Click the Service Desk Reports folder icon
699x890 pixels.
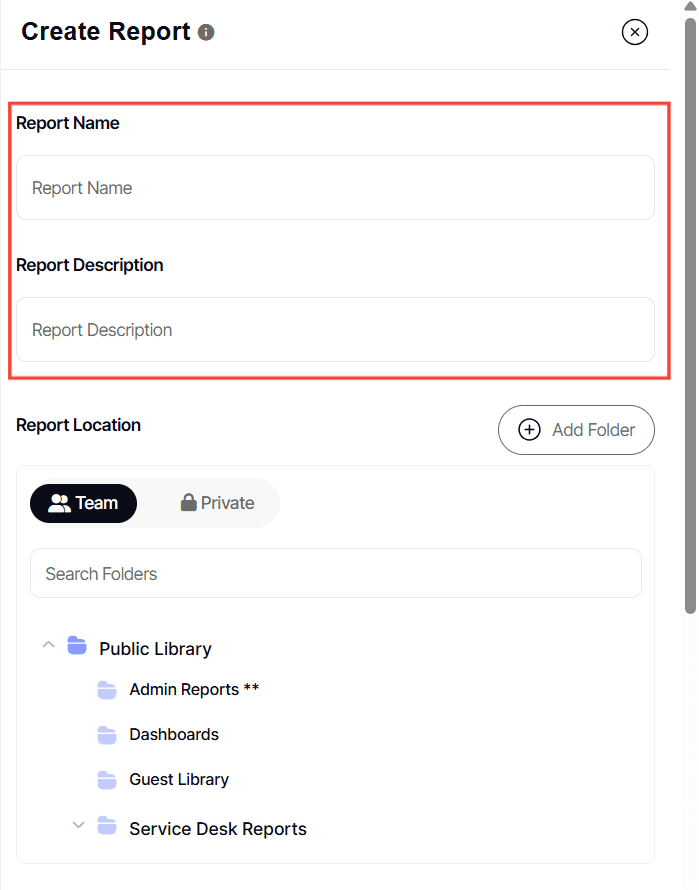pos(107,827)
